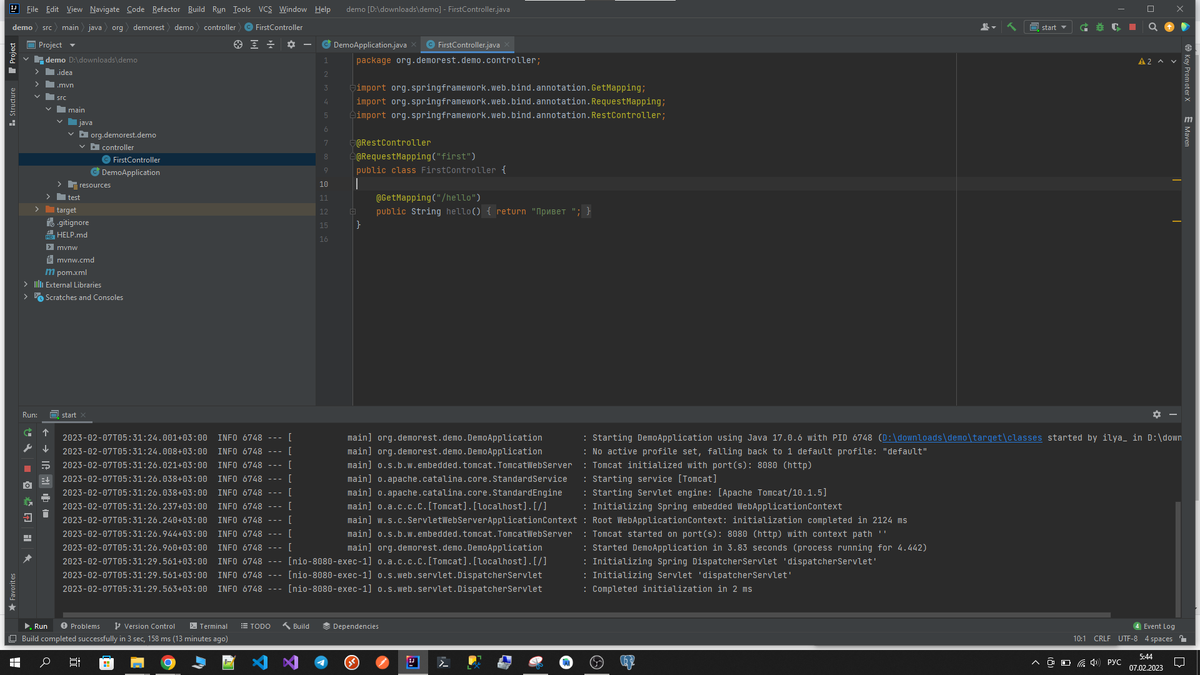
Task: Toggle pin tab in Run panel
Action: click(28, 559)
